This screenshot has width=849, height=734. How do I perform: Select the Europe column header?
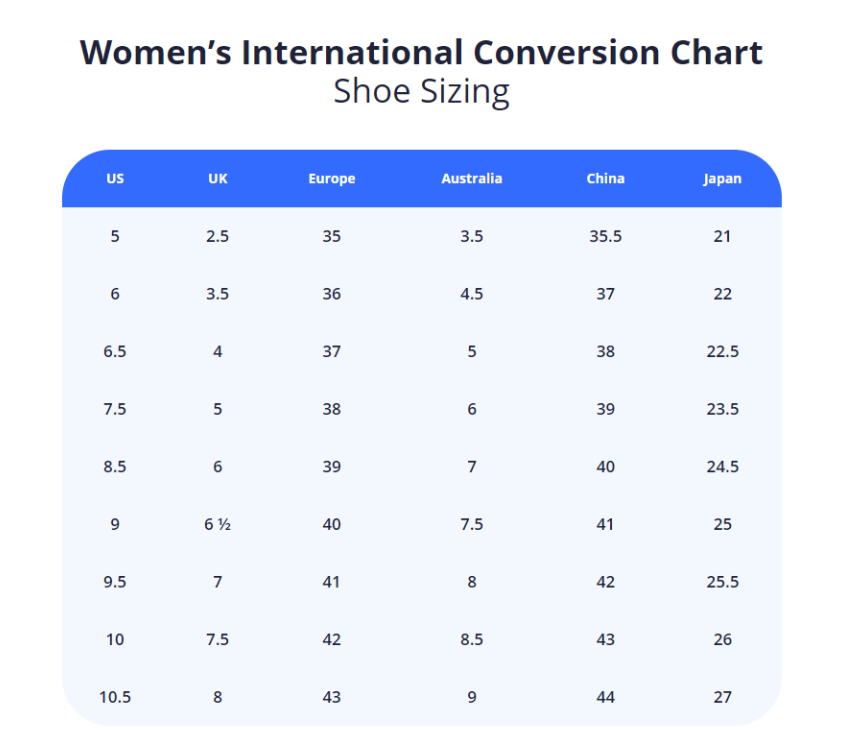coord(331,179)
